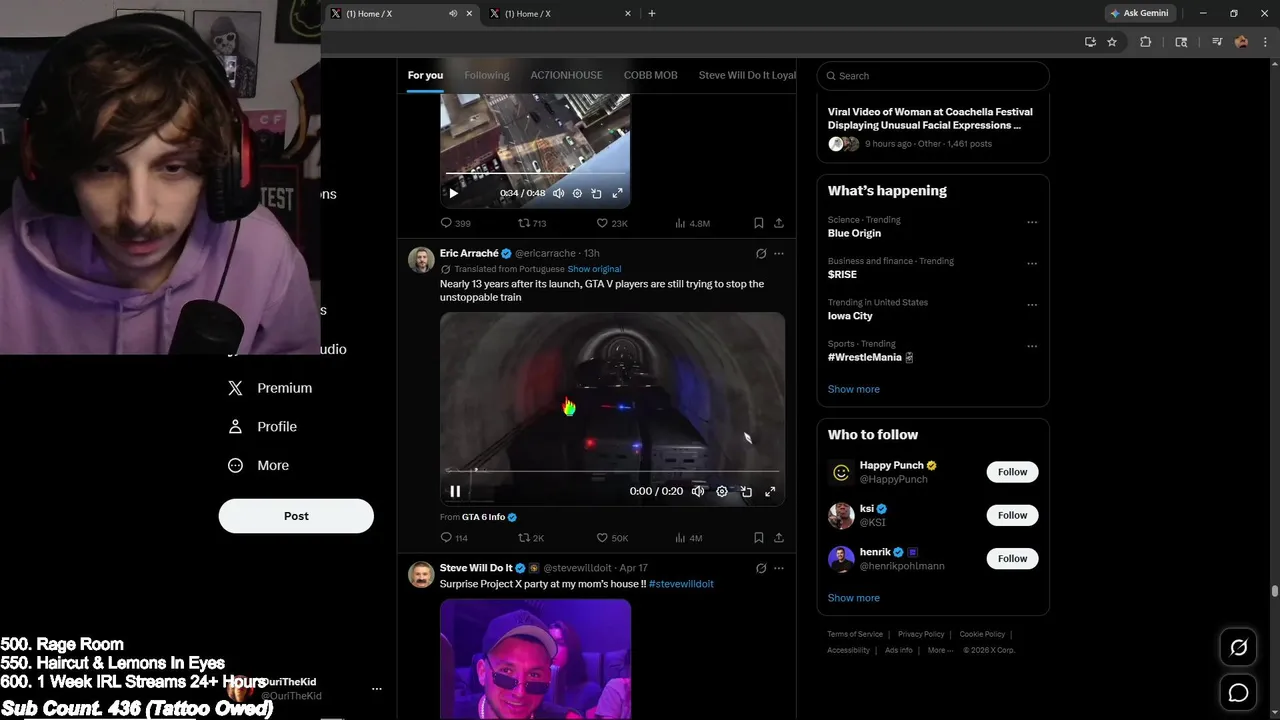Bookmark the post with 23K likes
The width and height of the screenshot is (1280, 720).
(x=759, y=223)
